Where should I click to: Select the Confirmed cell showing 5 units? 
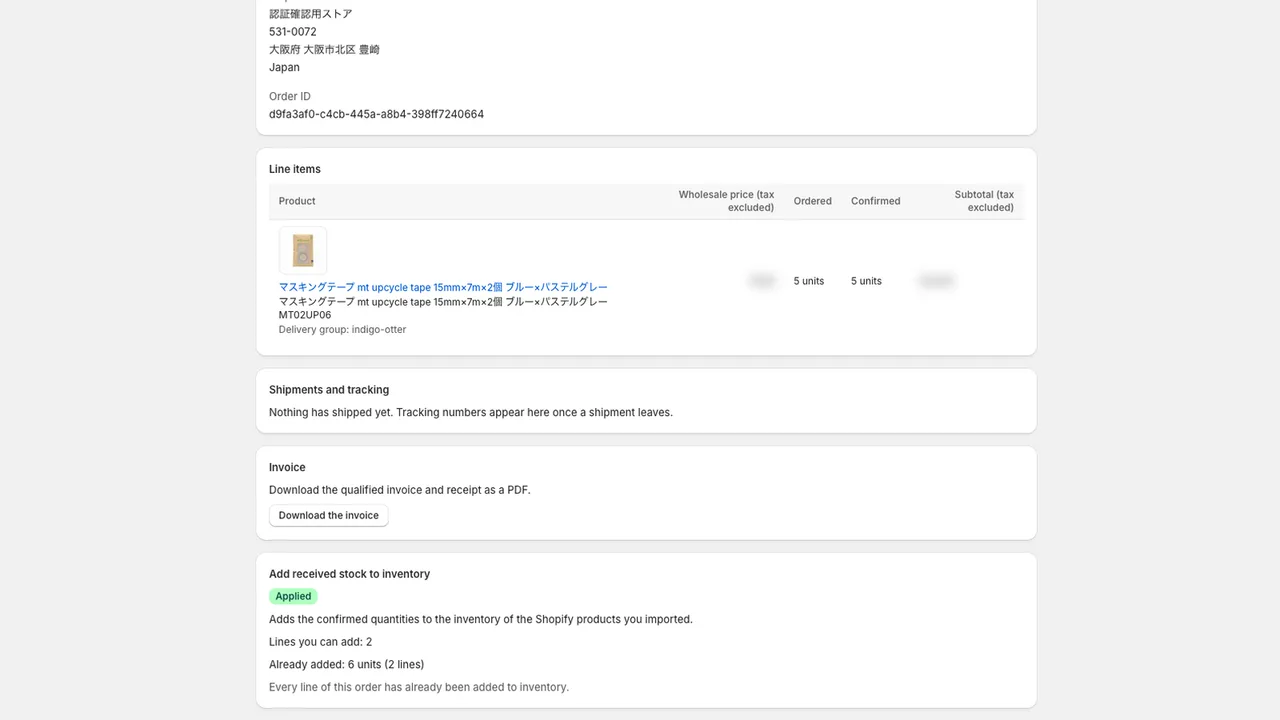point(866,281)
